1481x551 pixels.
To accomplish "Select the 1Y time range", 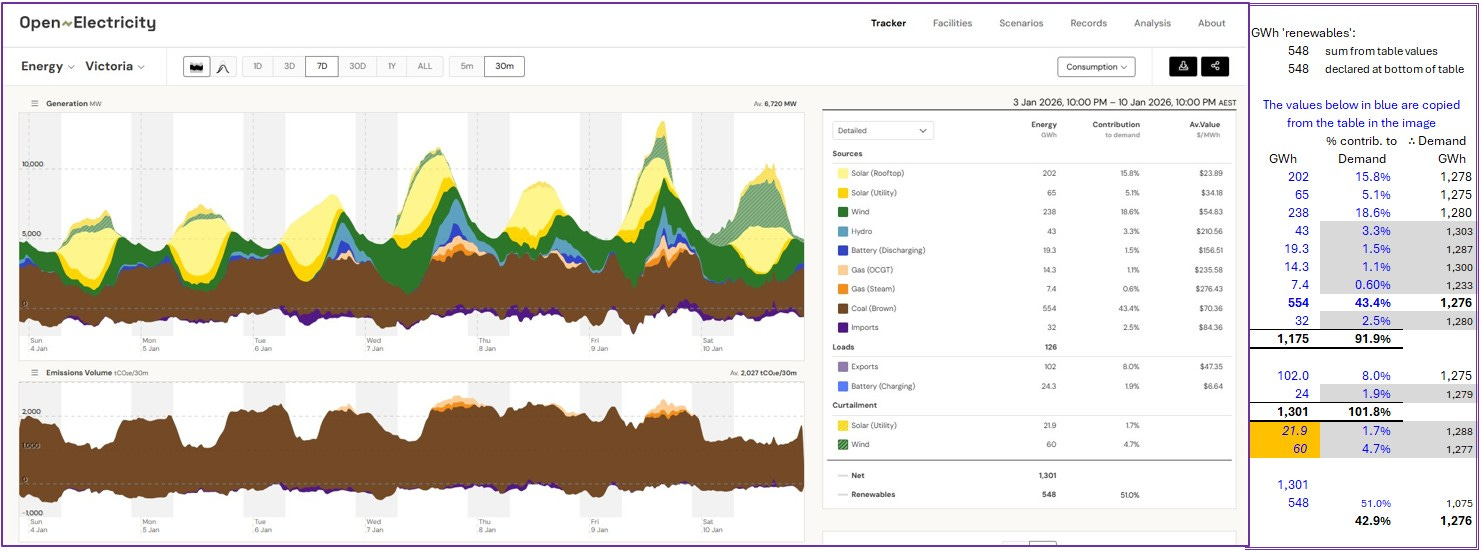I will coord(392,67).
